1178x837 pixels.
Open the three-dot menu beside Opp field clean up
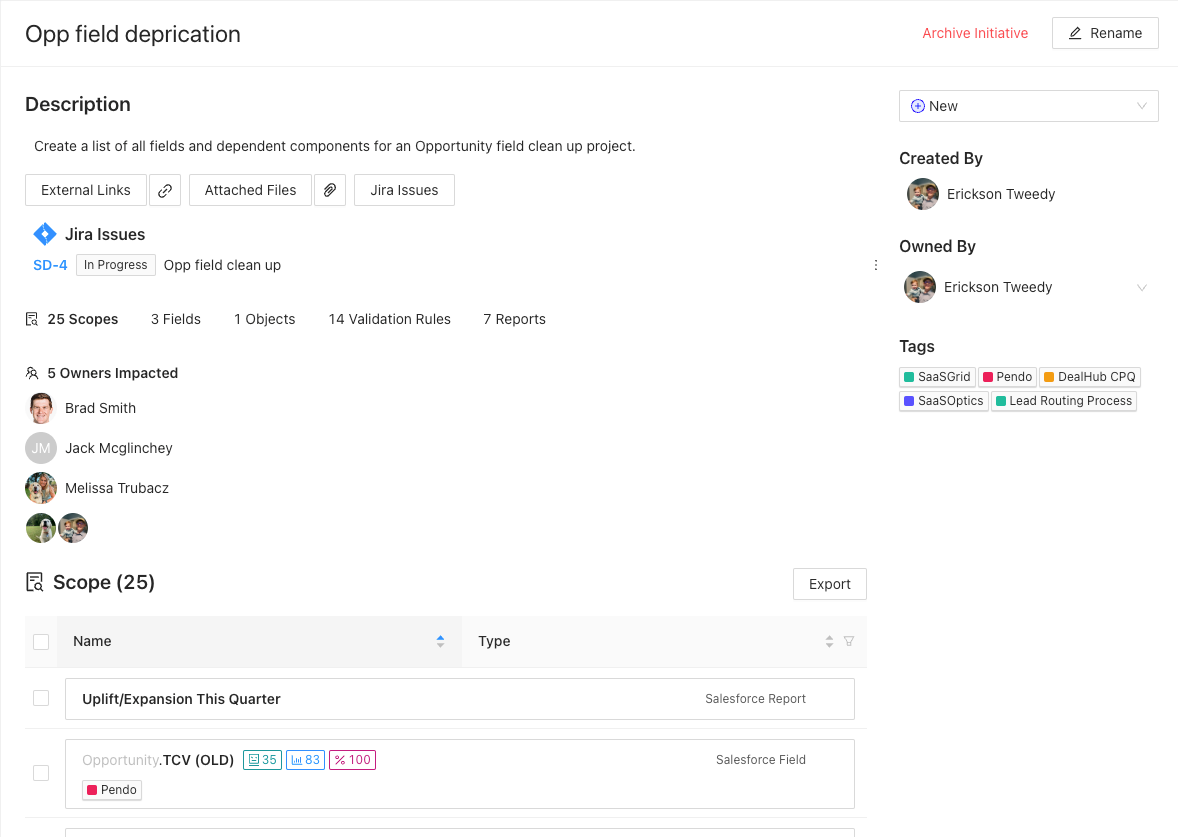tap(876, 265)
